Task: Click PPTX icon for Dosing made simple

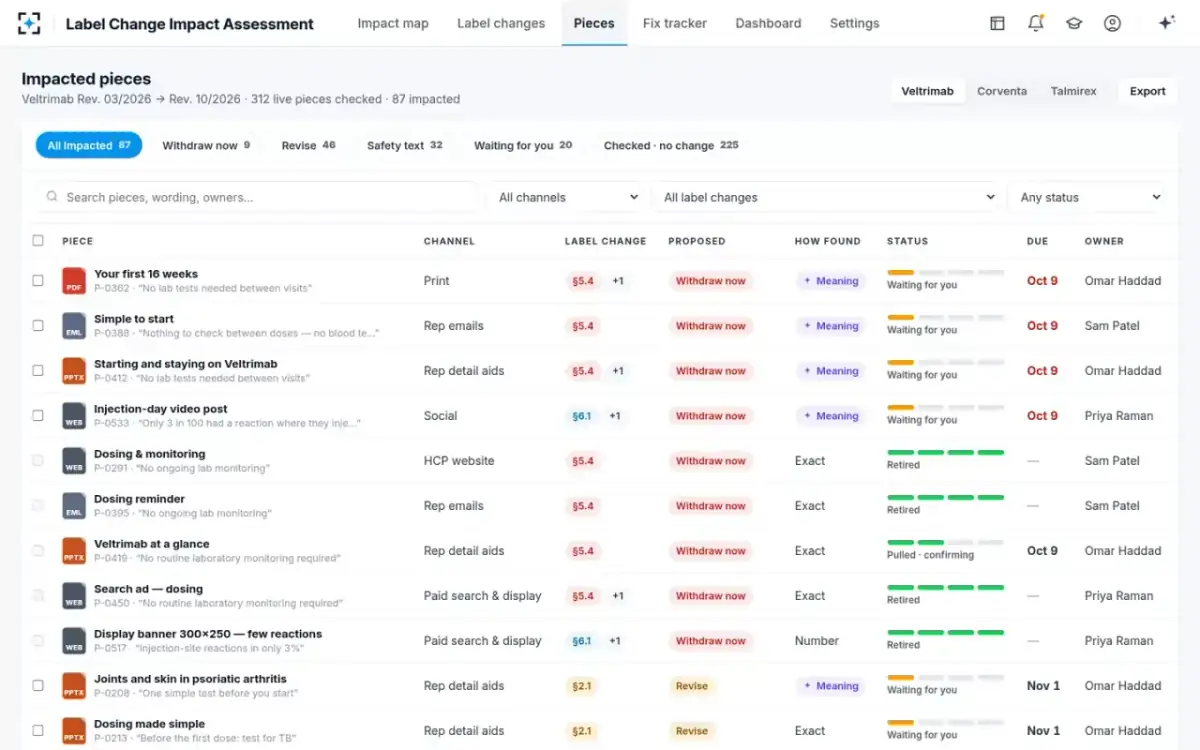Action: coord(73,731)
